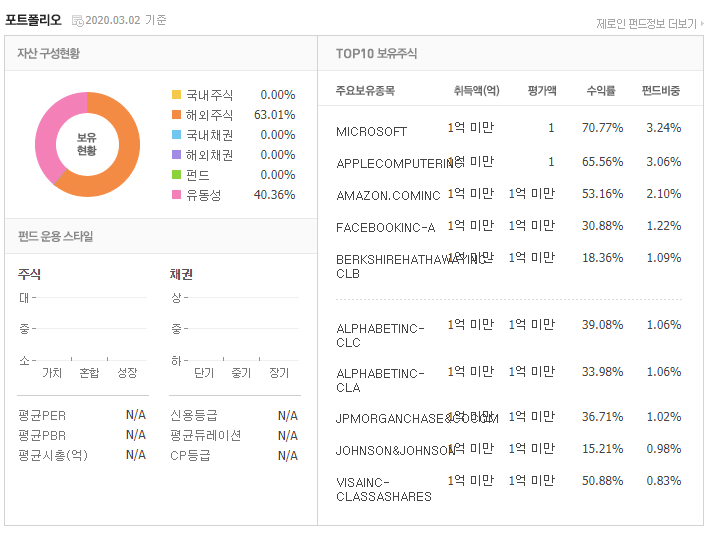Click the 장기 axis label
Screen dimensions: 722x539
point(279,372)
